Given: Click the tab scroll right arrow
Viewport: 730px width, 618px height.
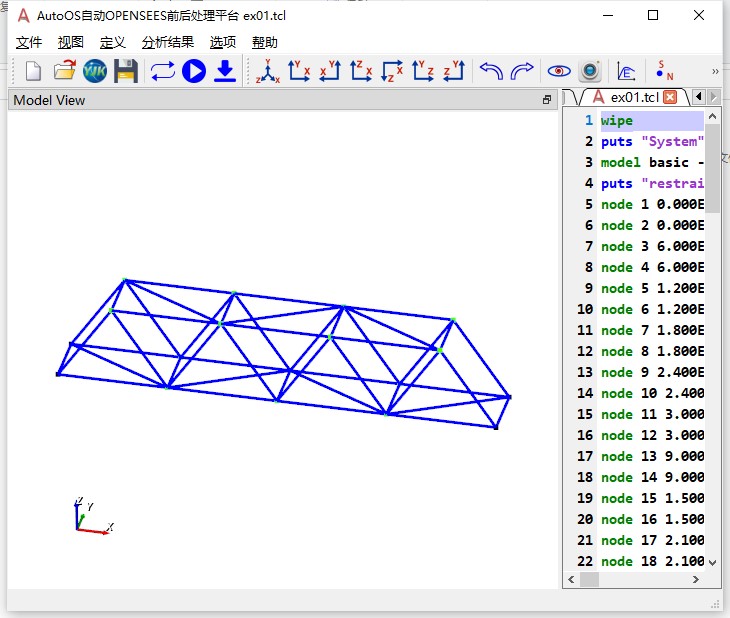Looking at the screenshot, I should pyautogui.click(x=713, y=97).
